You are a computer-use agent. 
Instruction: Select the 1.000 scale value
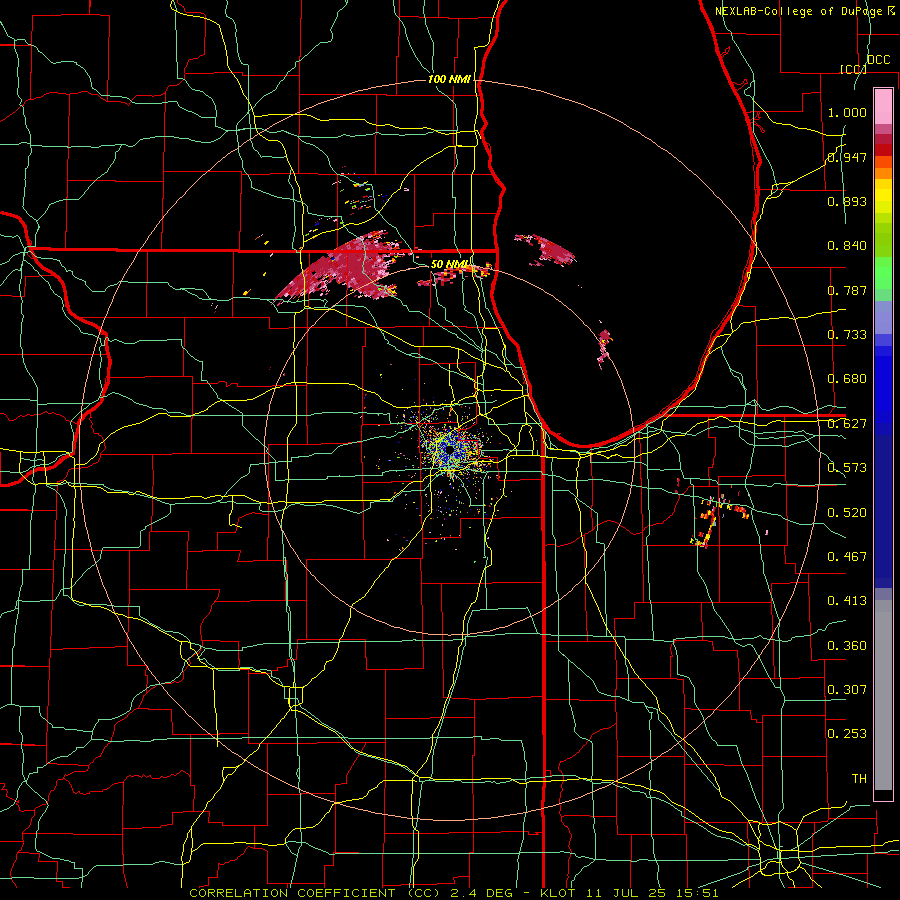tap(847, 112)
